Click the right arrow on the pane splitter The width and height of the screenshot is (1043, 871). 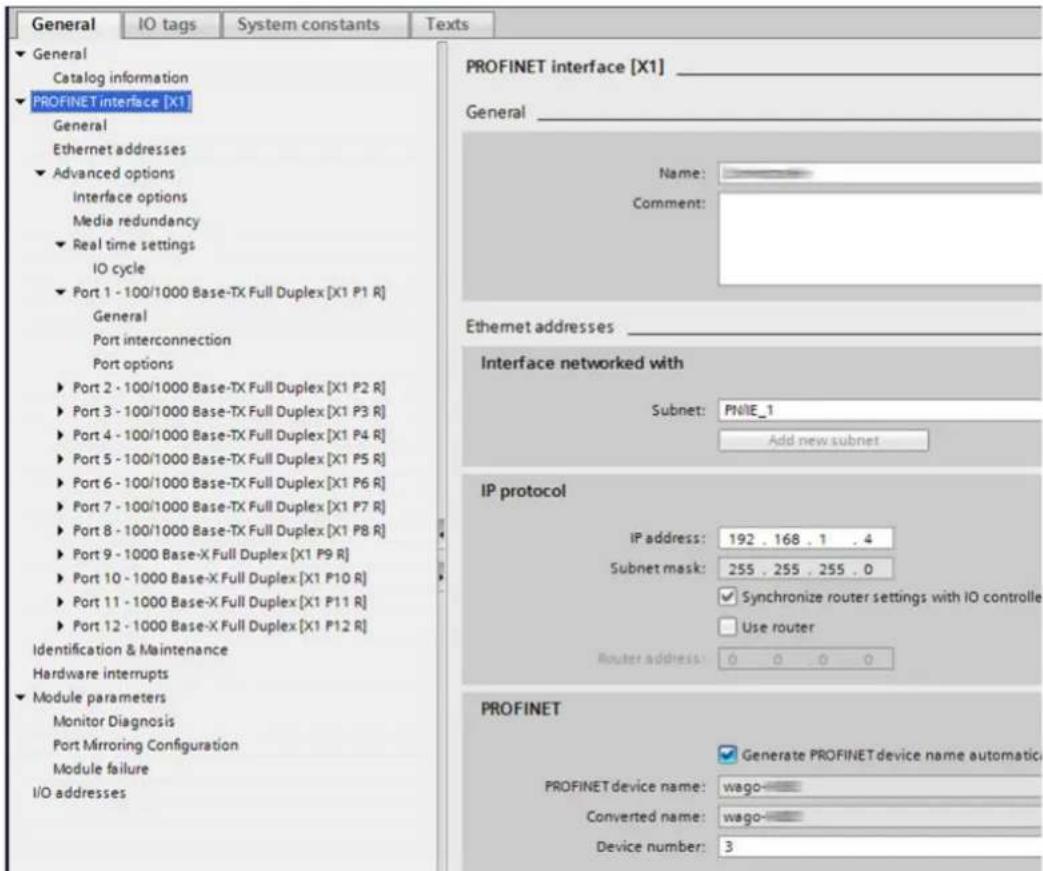(x=441, y=575)
